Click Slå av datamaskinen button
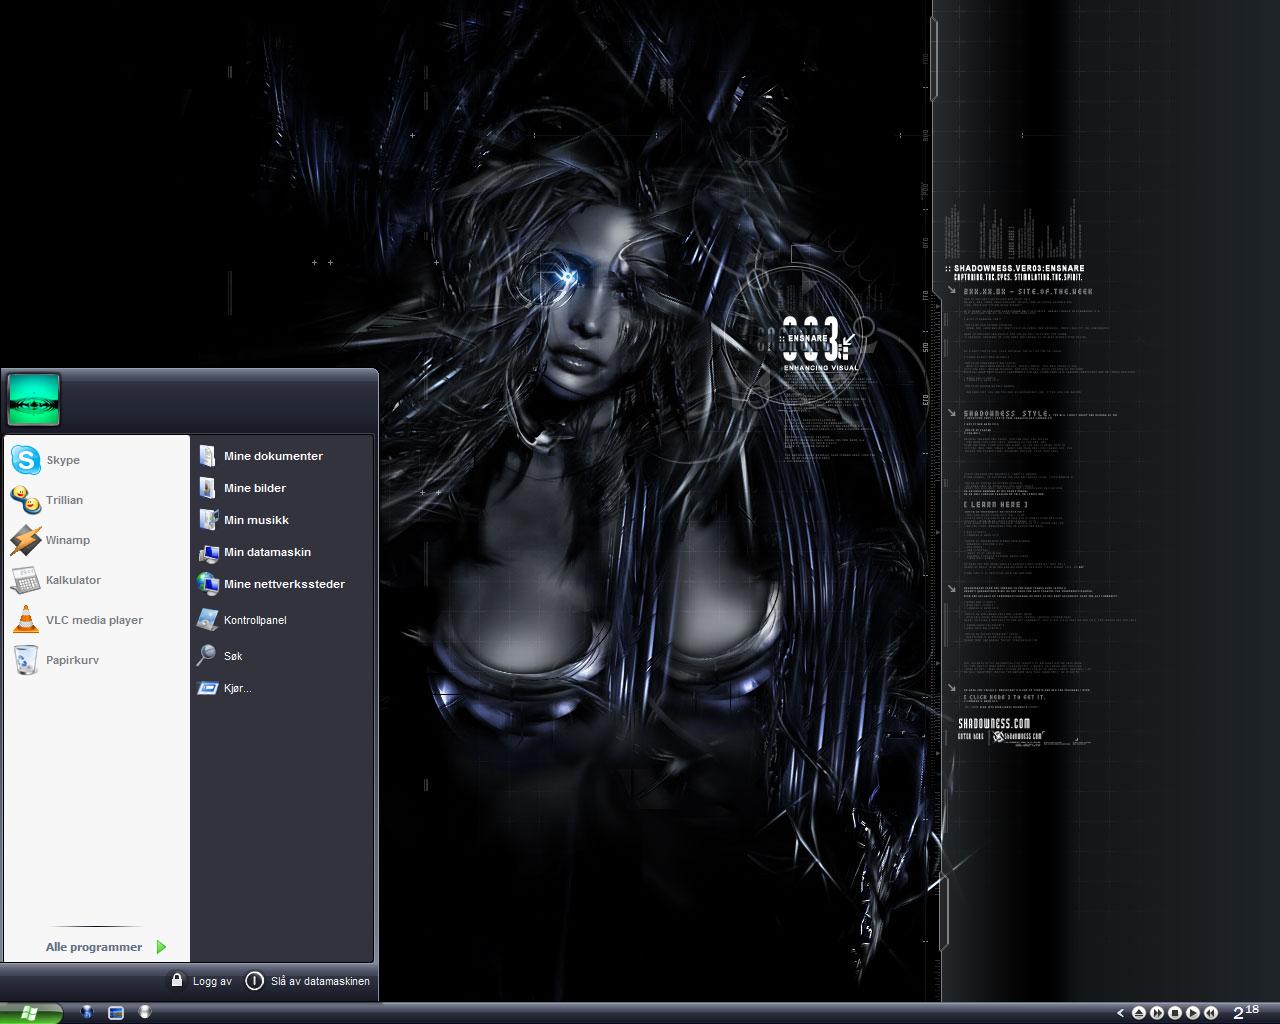 (308, 981)
